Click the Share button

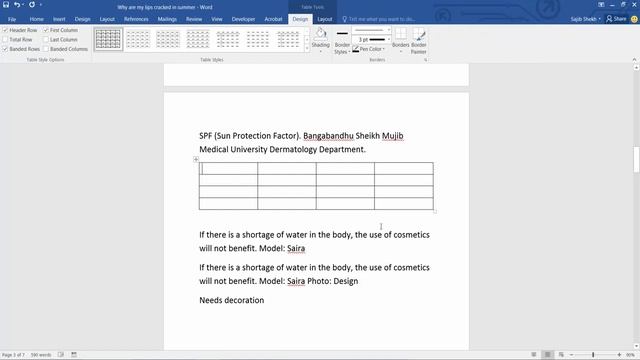click(616, 19)
